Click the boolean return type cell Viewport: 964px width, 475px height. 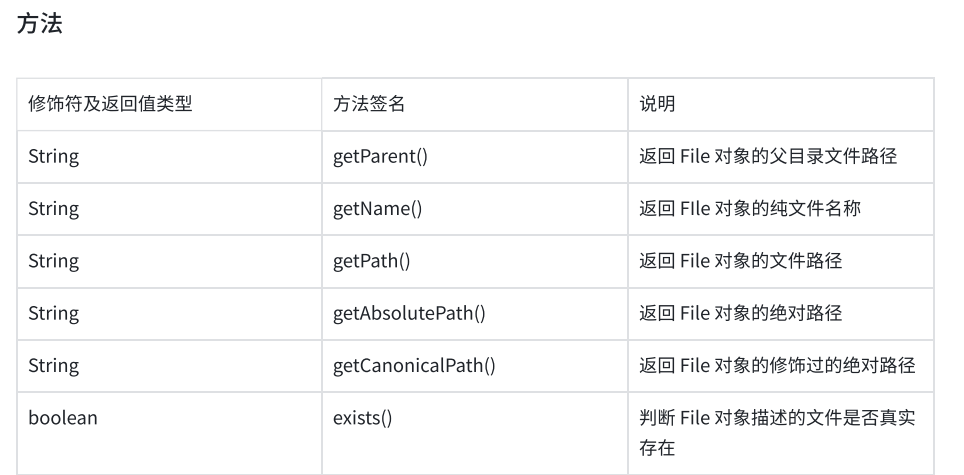pos(62,418)
